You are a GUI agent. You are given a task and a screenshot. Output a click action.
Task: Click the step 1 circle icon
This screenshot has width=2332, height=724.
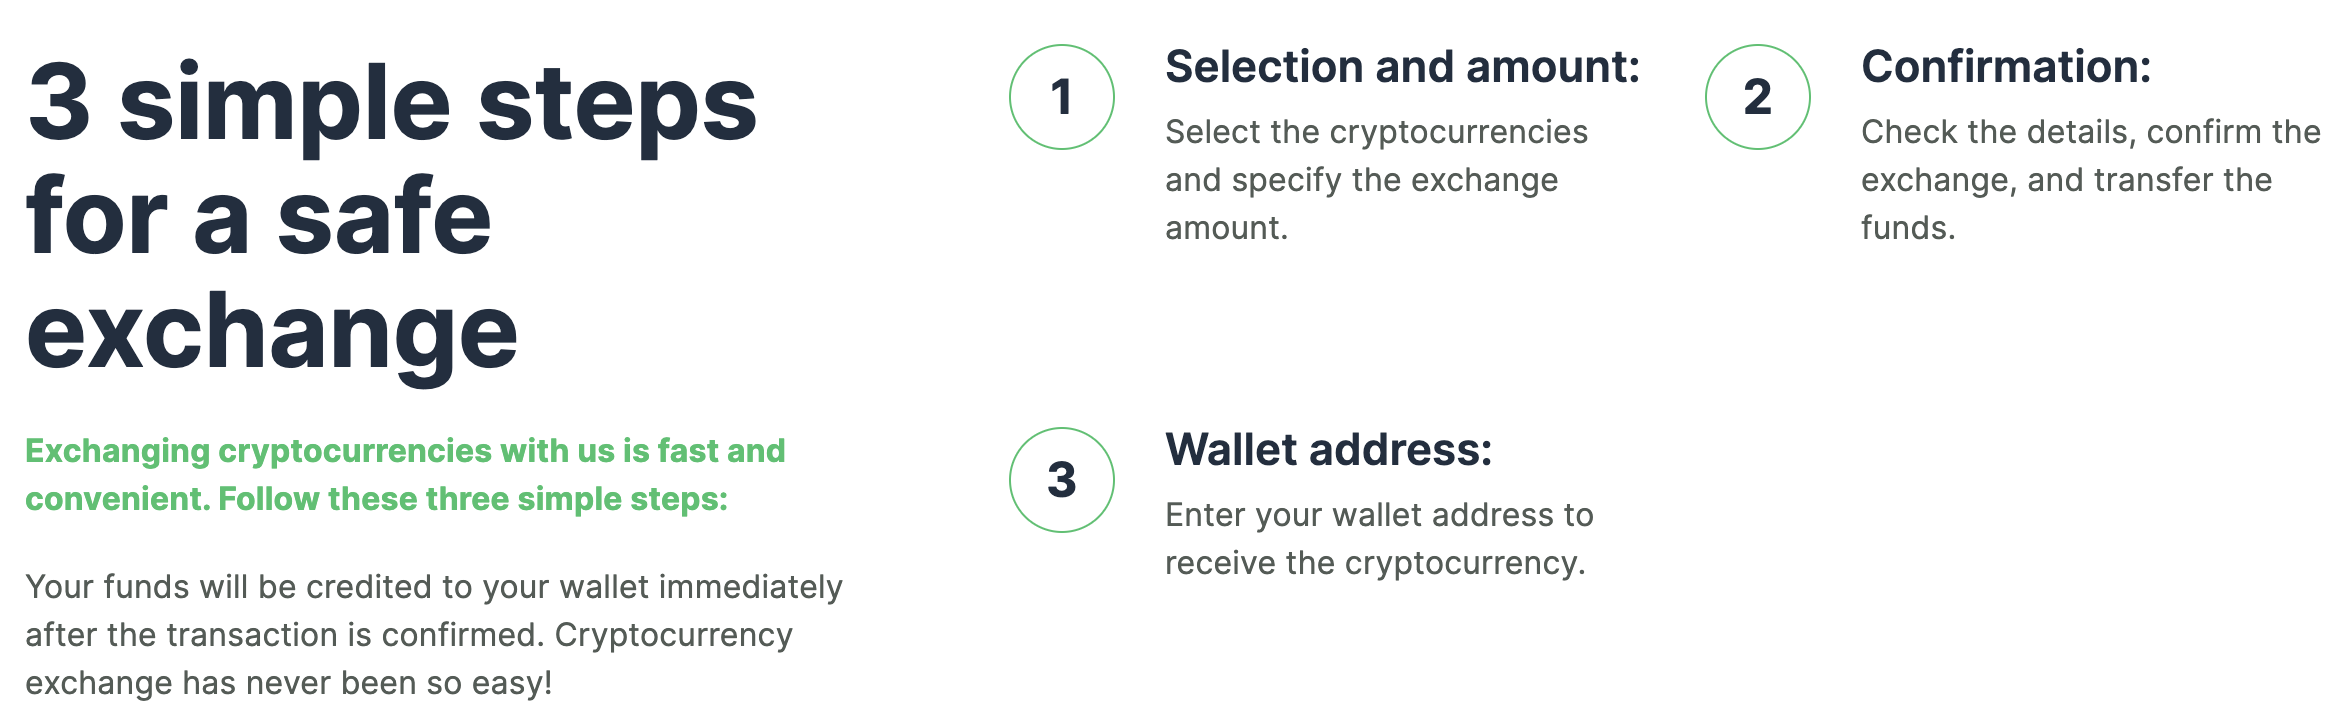coord(1061,97)
